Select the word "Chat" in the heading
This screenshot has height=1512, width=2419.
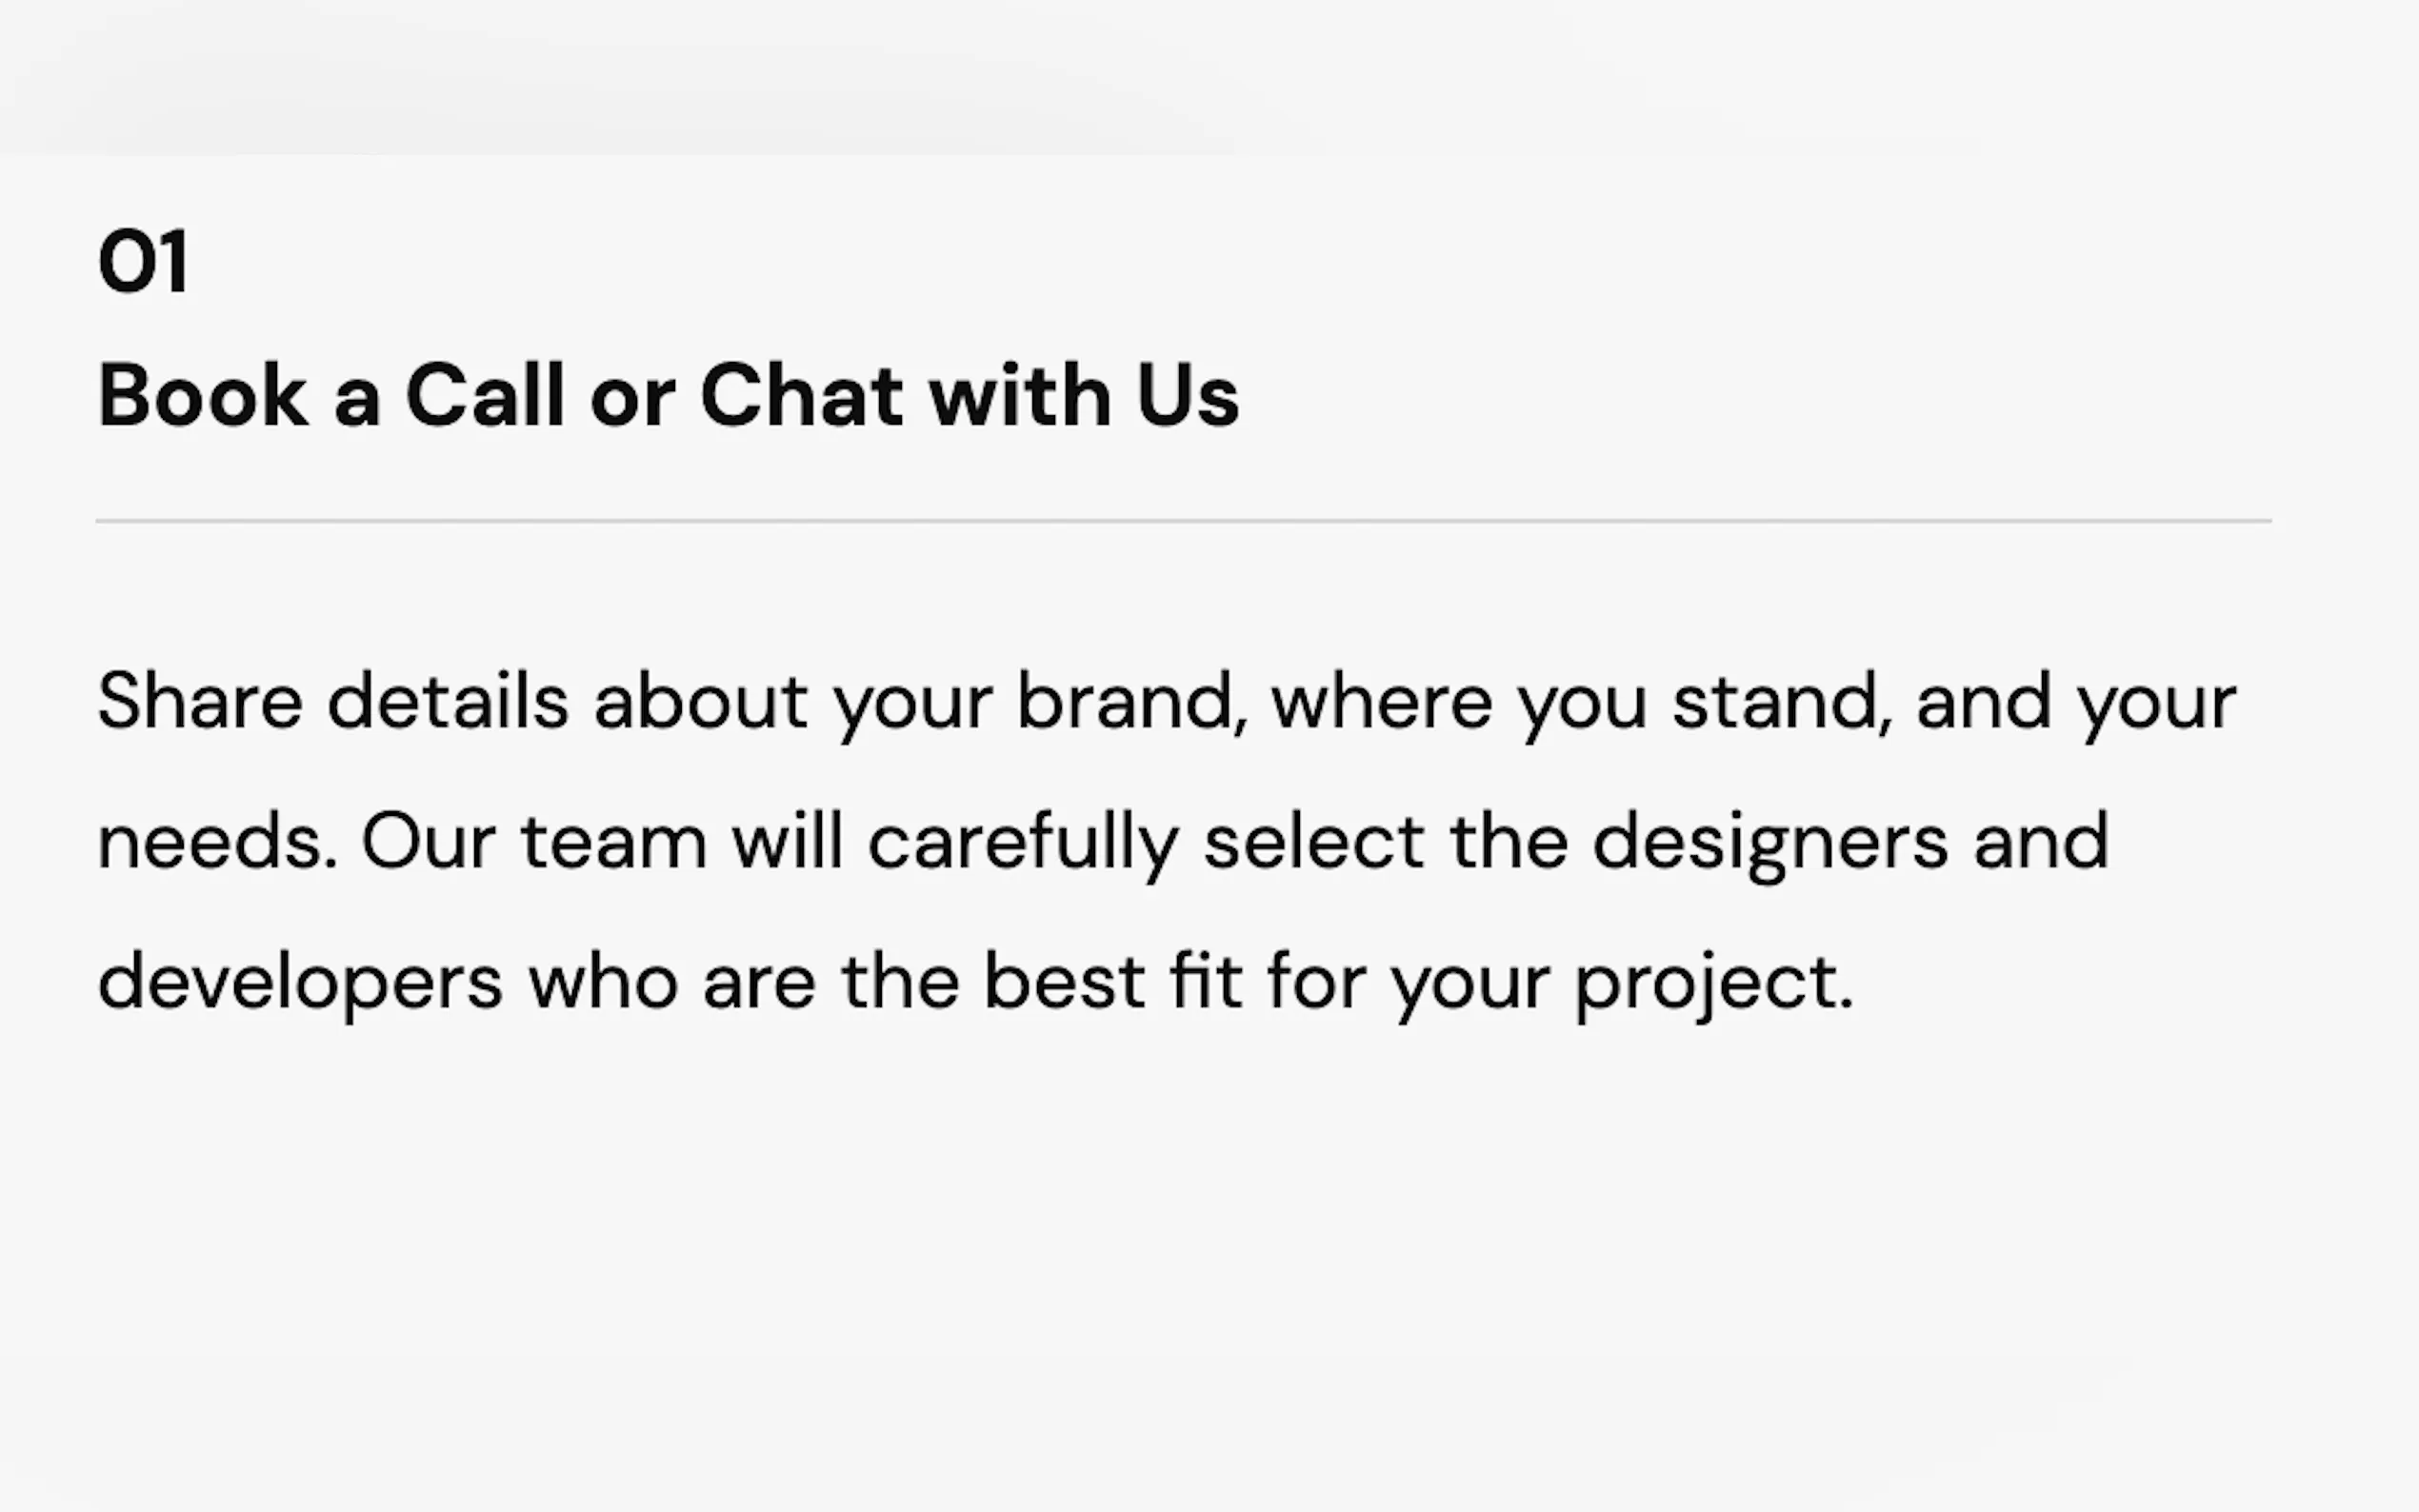click(802, 396)
